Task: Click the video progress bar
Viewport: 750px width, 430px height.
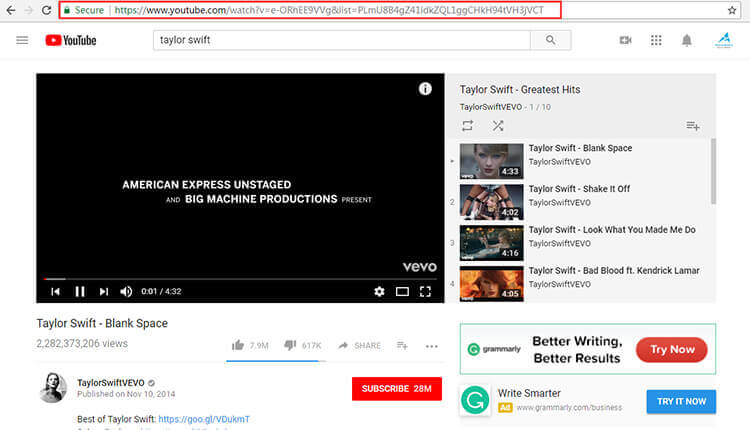Action: (x=240, y=278)
